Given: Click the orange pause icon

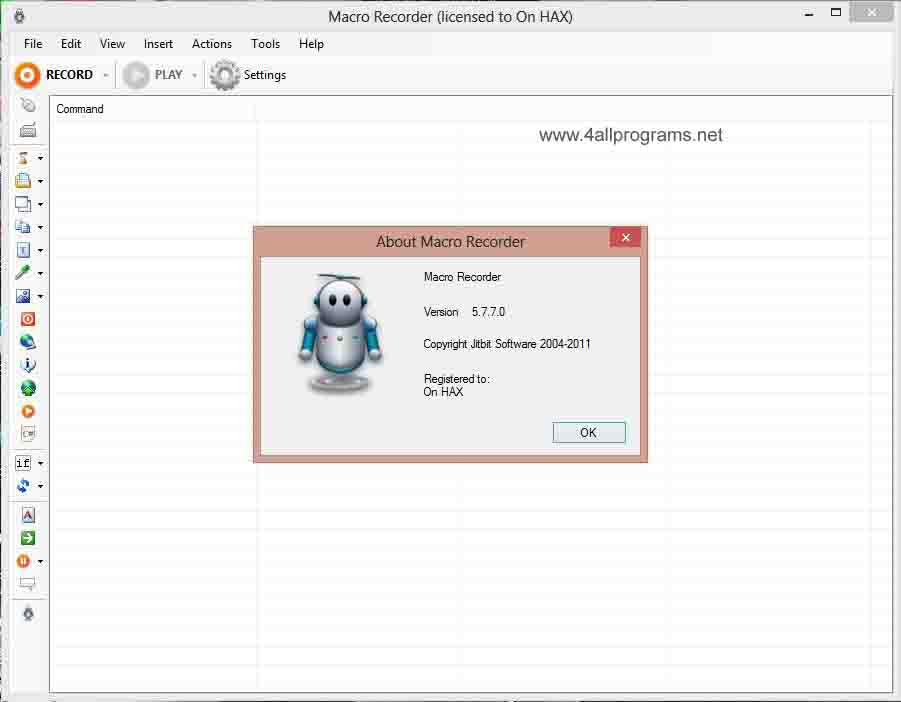Looking at the screenshot, I should (23, 561).
